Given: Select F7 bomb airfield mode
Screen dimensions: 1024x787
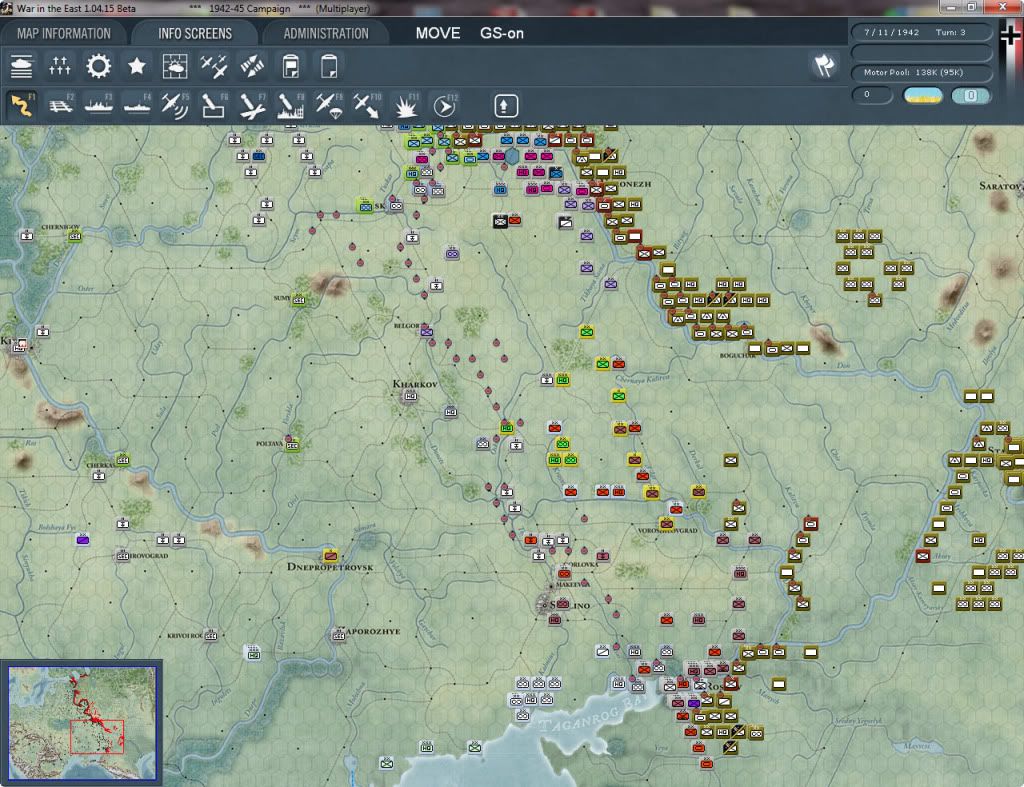Looking at the screenshot, I should pyautogui.click(x=253, y=105).
